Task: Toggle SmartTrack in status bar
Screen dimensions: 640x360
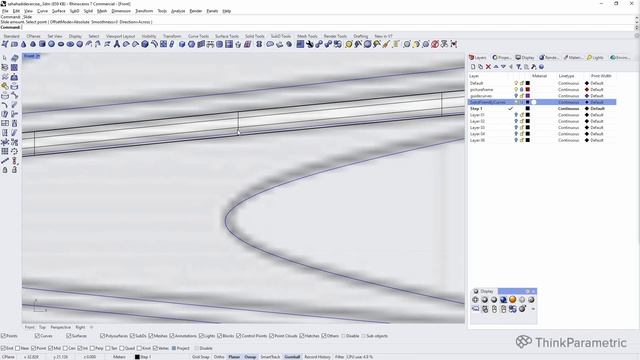Action: pos(270,357)
